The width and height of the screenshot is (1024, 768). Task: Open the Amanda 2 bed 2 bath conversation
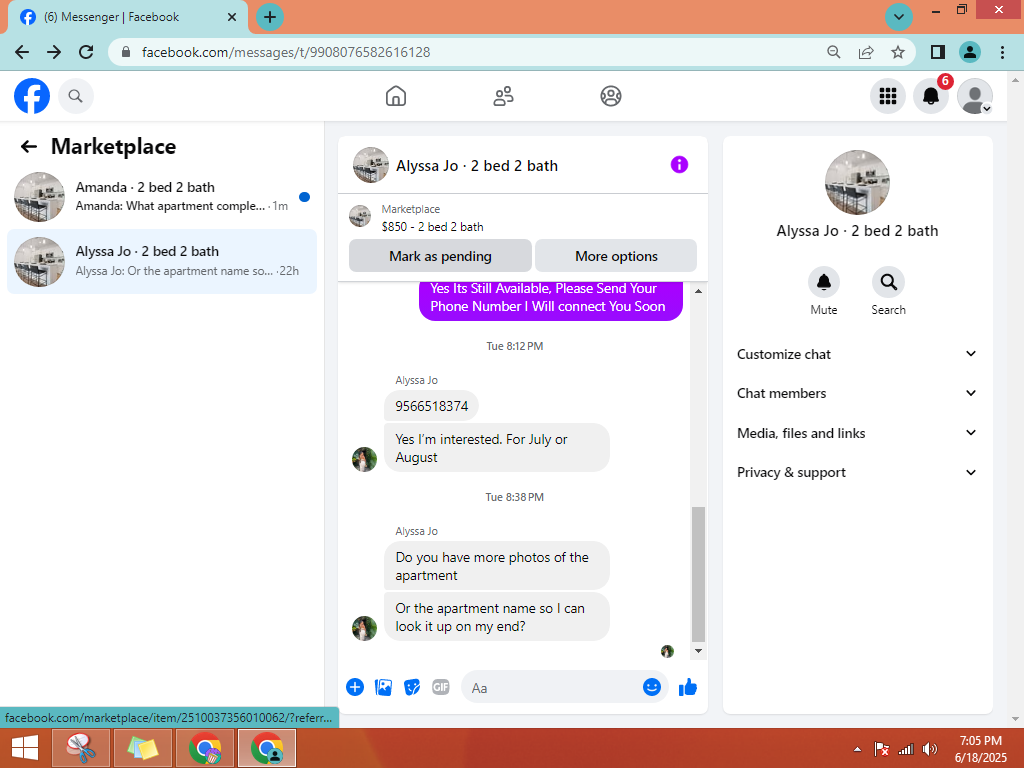click(x=162, y=197)
